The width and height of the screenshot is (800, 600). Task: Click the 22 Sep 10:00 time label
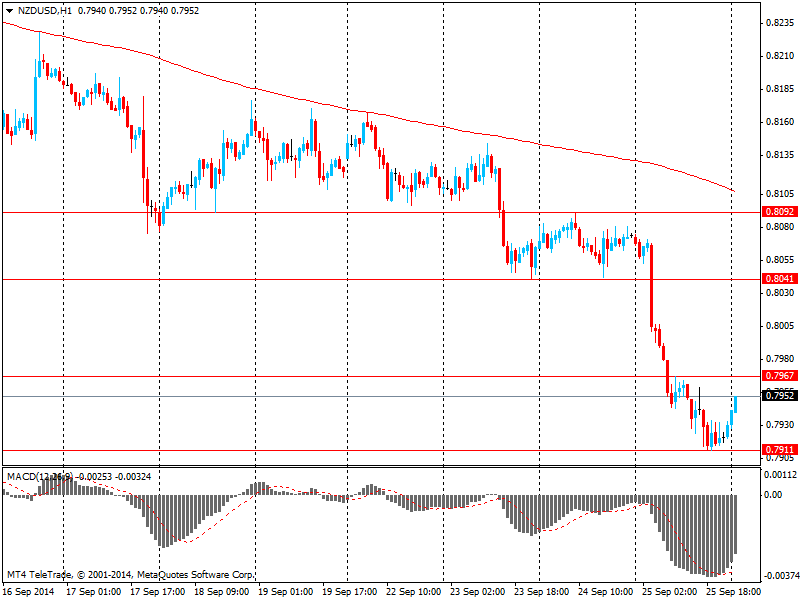414,592
